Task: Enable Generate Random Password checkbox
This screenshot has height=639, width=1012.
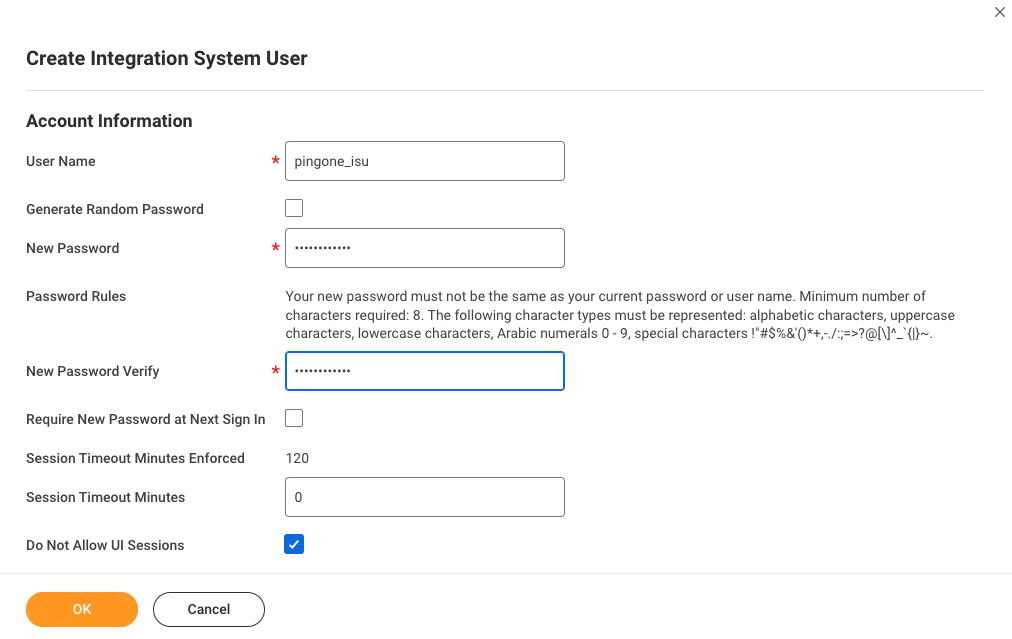Action: point(294,208)
